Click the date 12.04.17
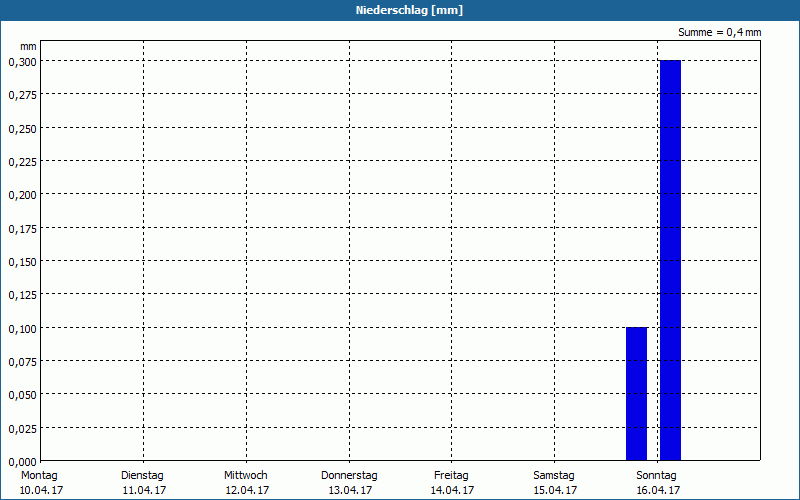Screen dimensions: 800x500 247,491
